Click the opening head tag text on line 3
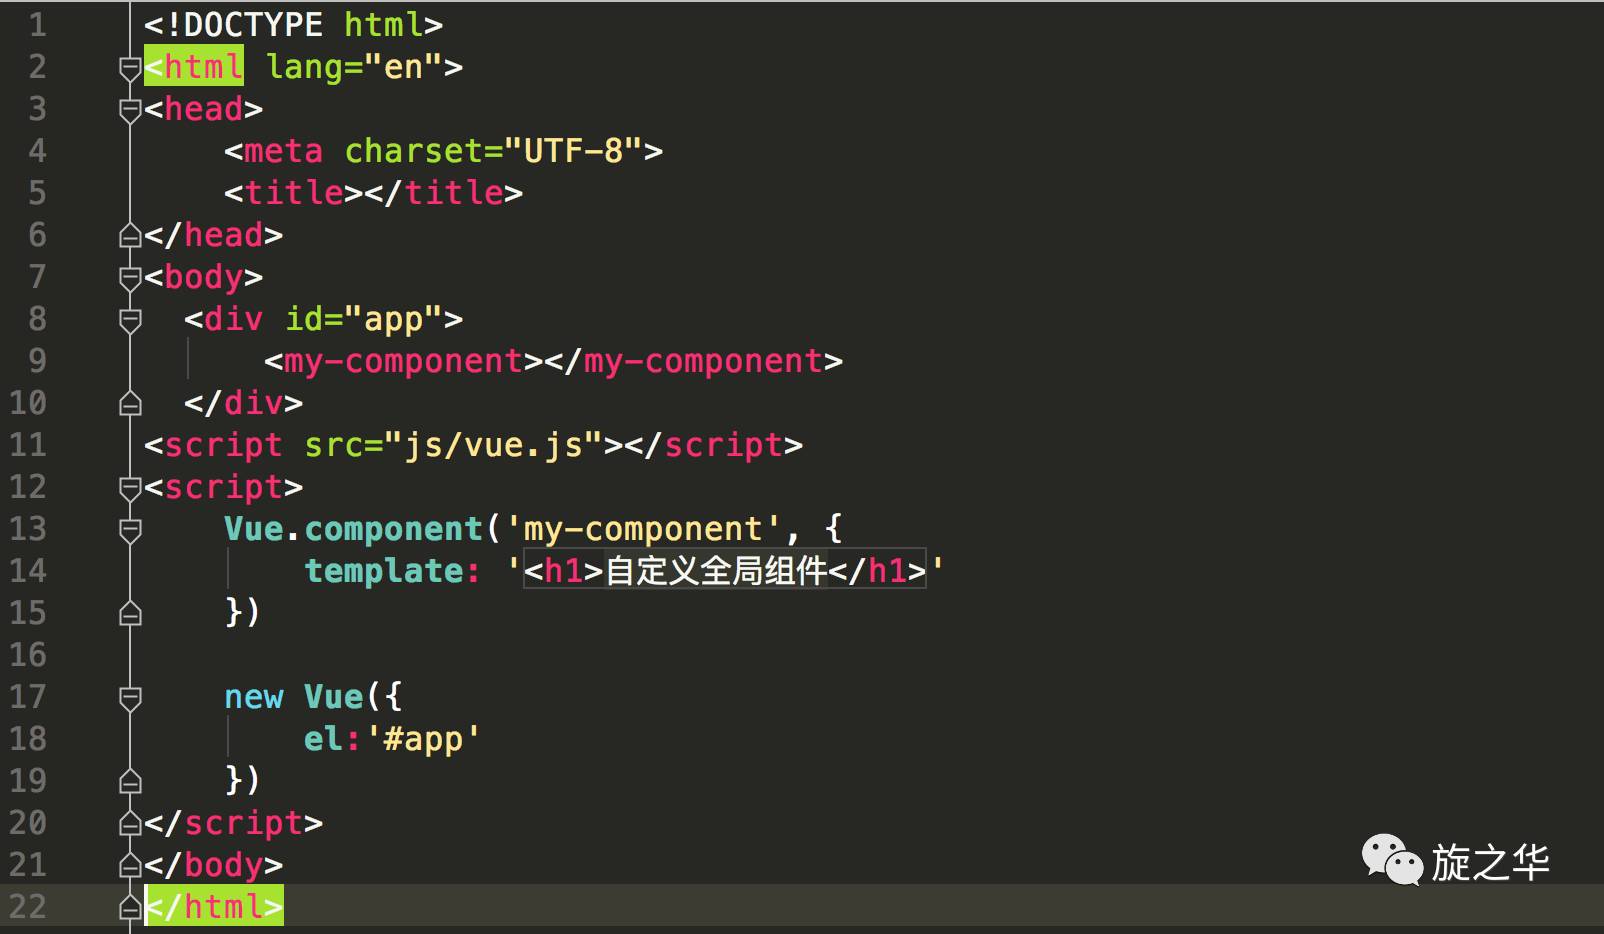1604x934 pixels. click(203, 109)
